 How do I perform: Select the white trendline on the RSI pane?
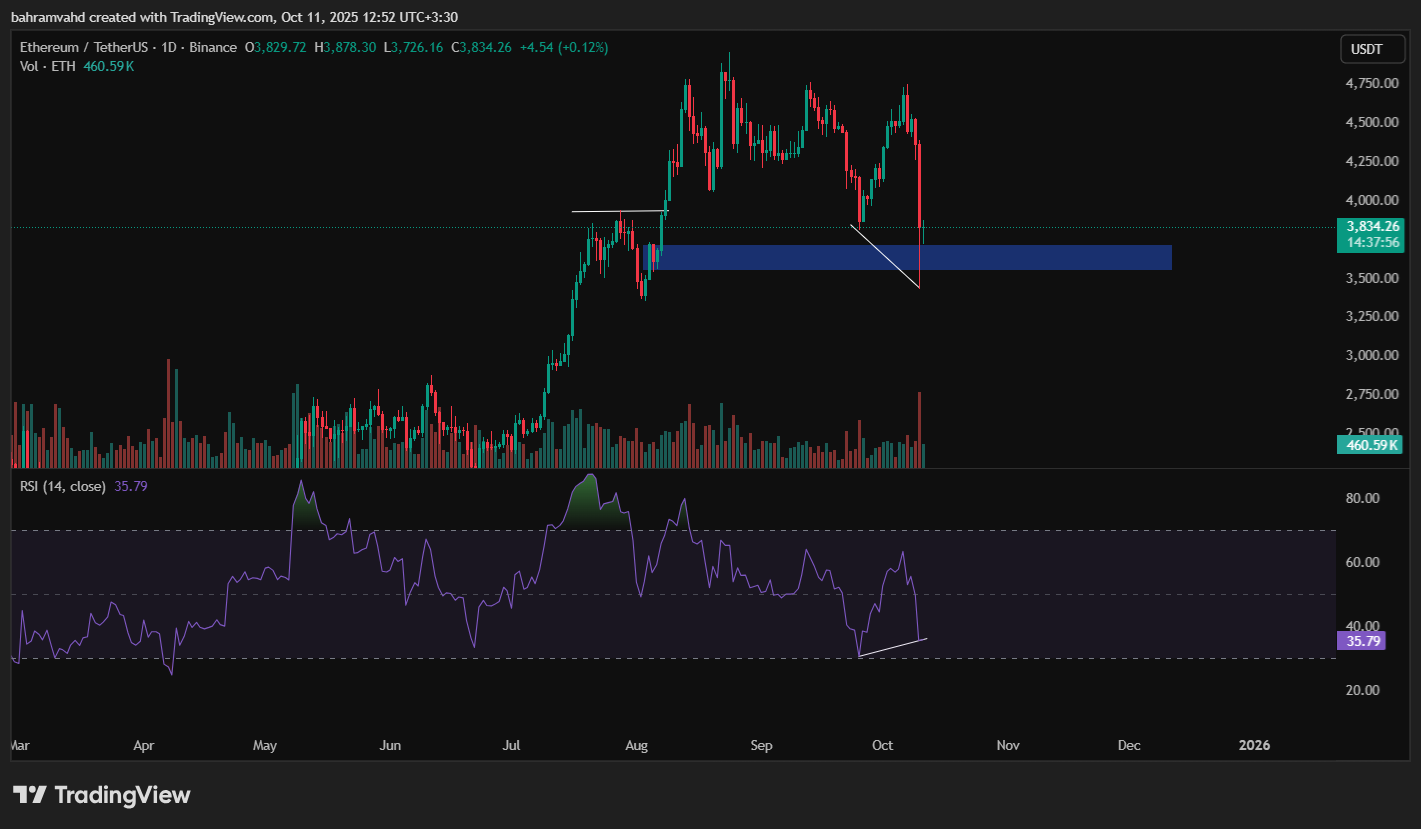pos(892,647)
